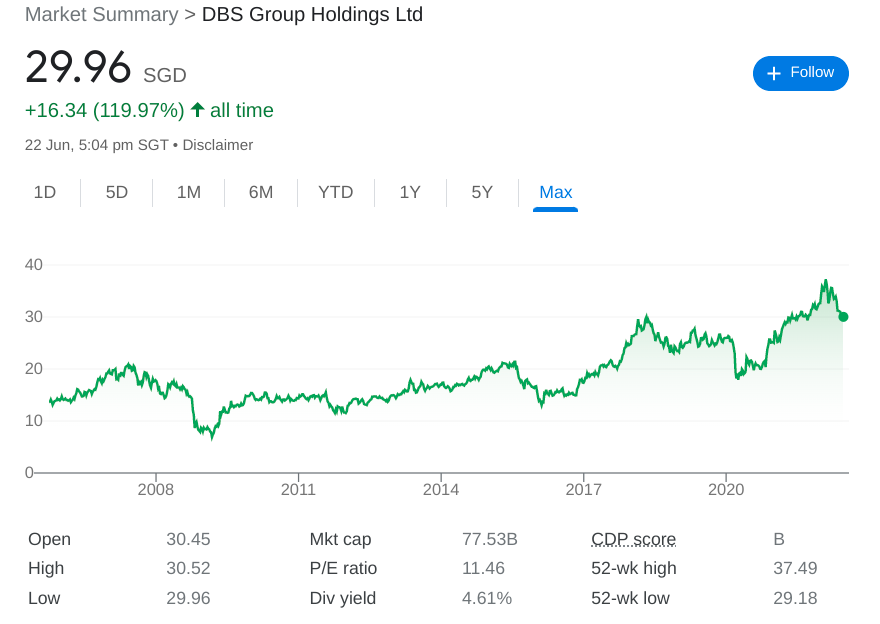Screen dimensions: 880x624
Task: Click the plus icon in Follow button
Action: pos(773,74)
